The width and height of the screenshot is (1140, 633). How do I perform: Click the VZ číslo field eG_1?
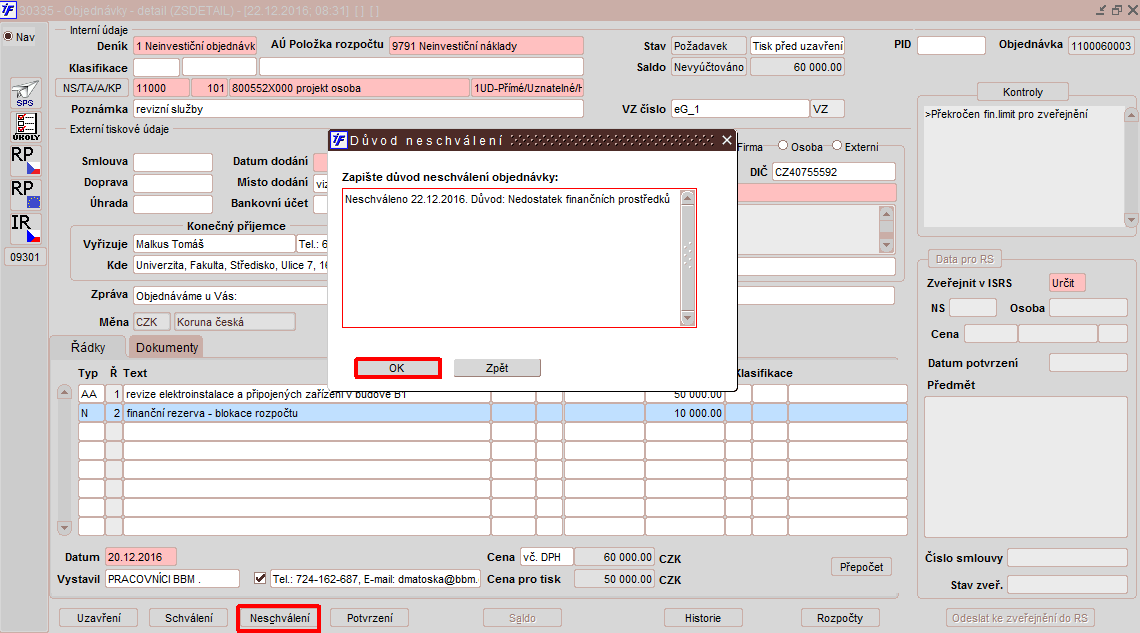click(x=739, y=109)
